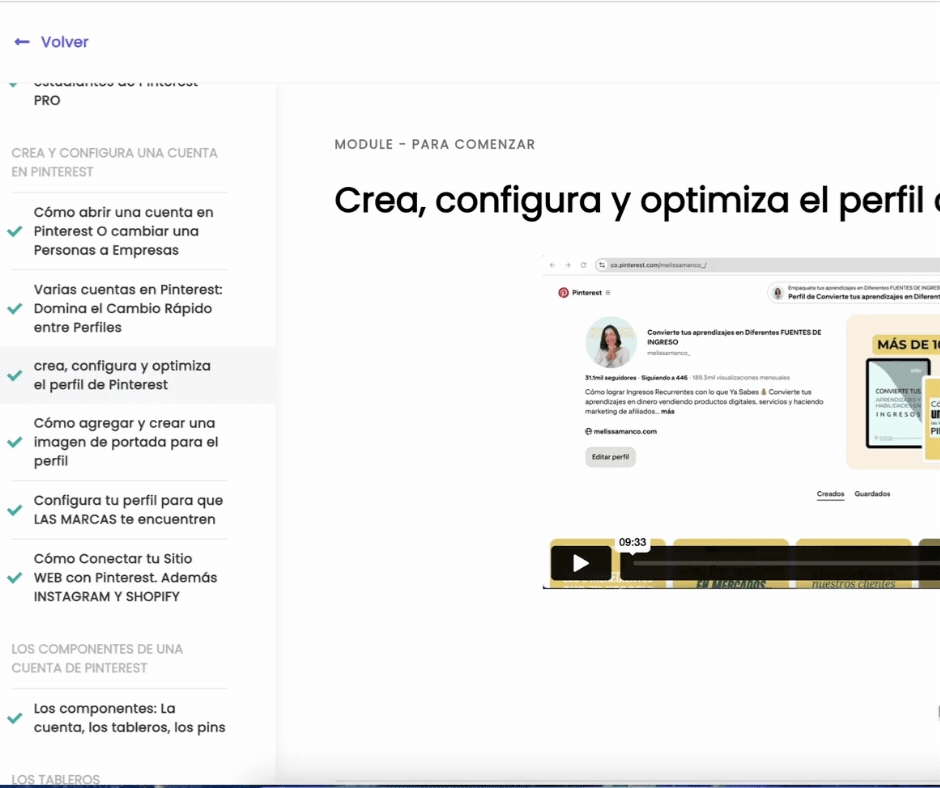Click checkmark next to Cómo abrir una cuenta
940x788 pixels.
tap(15, 231)
